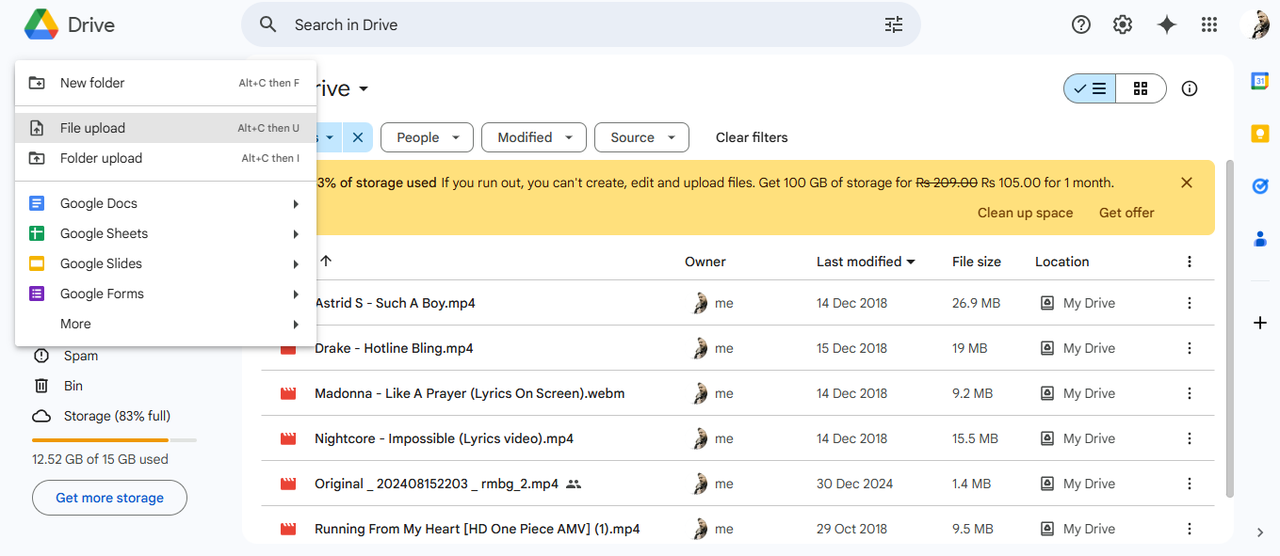The image size is (1280, 556).
Task: Open the Help question mark icon
Action: click(x=1081, y=25)
